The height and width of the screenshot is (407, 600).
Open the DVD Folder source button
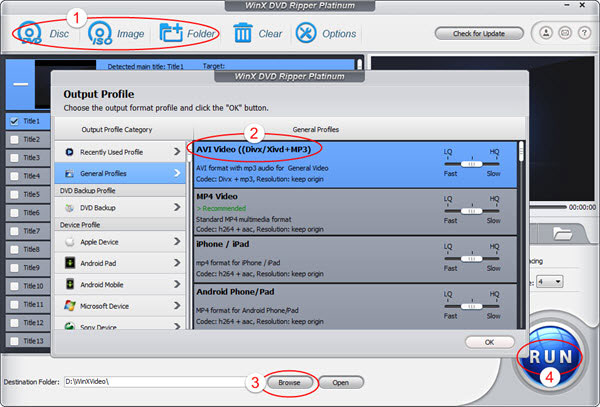[171, 33]
